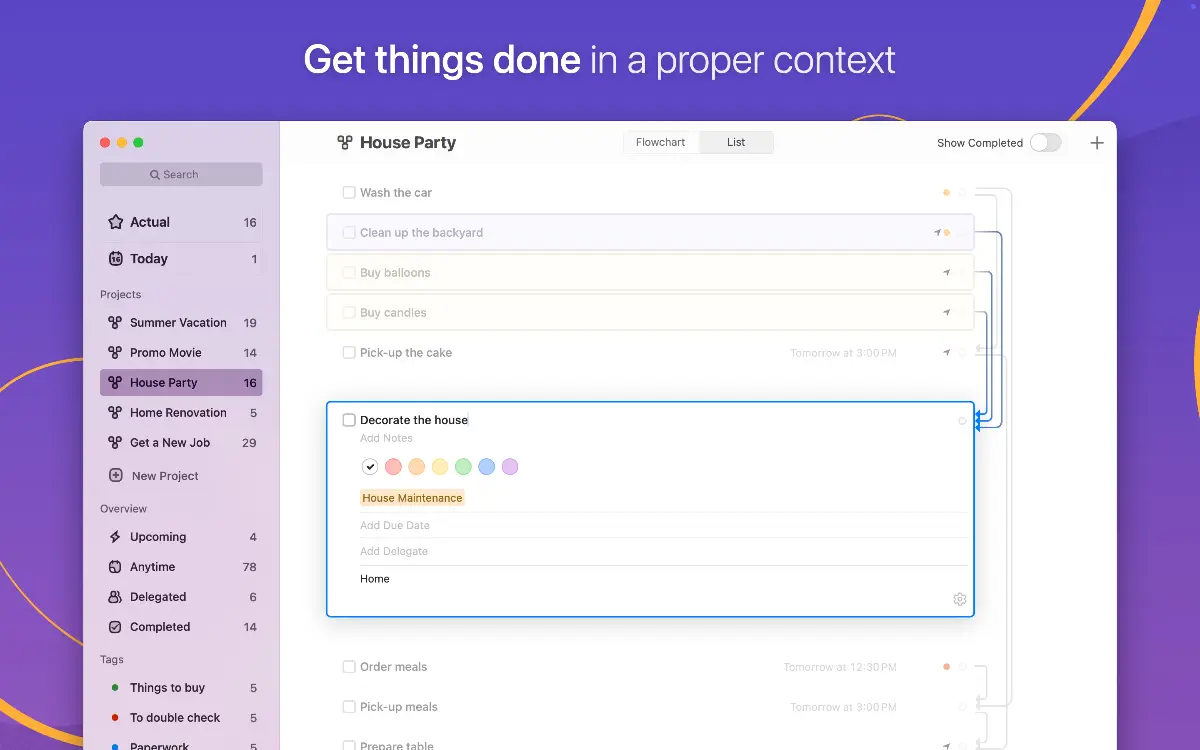The height and width of the screenshot is (750, 1200).
Task: Toggle the Show Completed switch
Action: click(1045, 143)
